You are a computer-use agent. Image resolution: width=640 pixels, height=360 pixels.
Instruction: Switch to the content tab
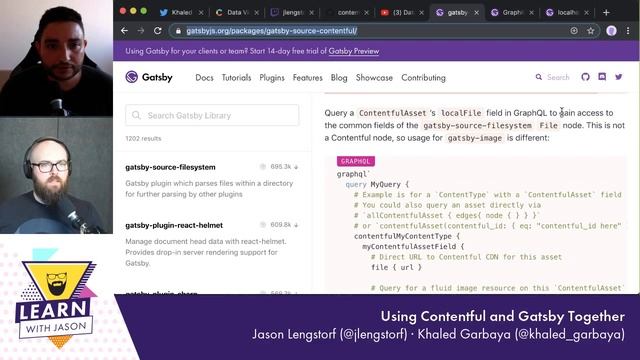pos(347,13)
